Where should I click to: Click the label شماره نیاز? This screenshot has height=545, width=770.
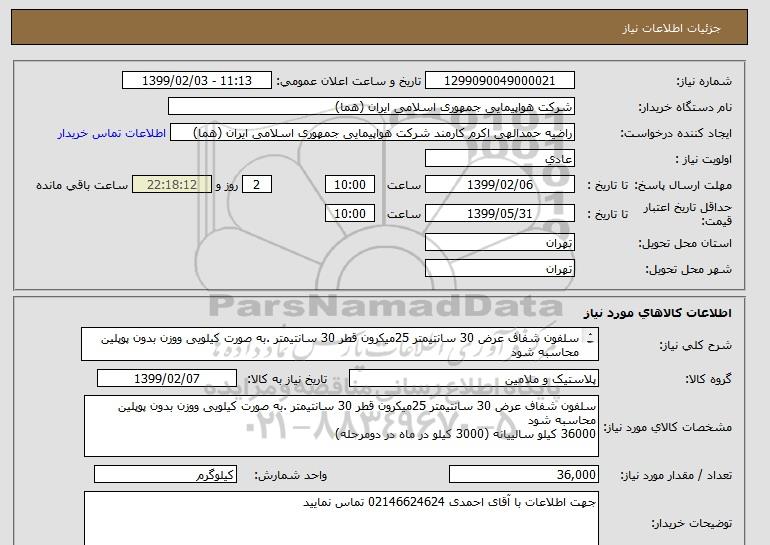(x=704, y=81)
